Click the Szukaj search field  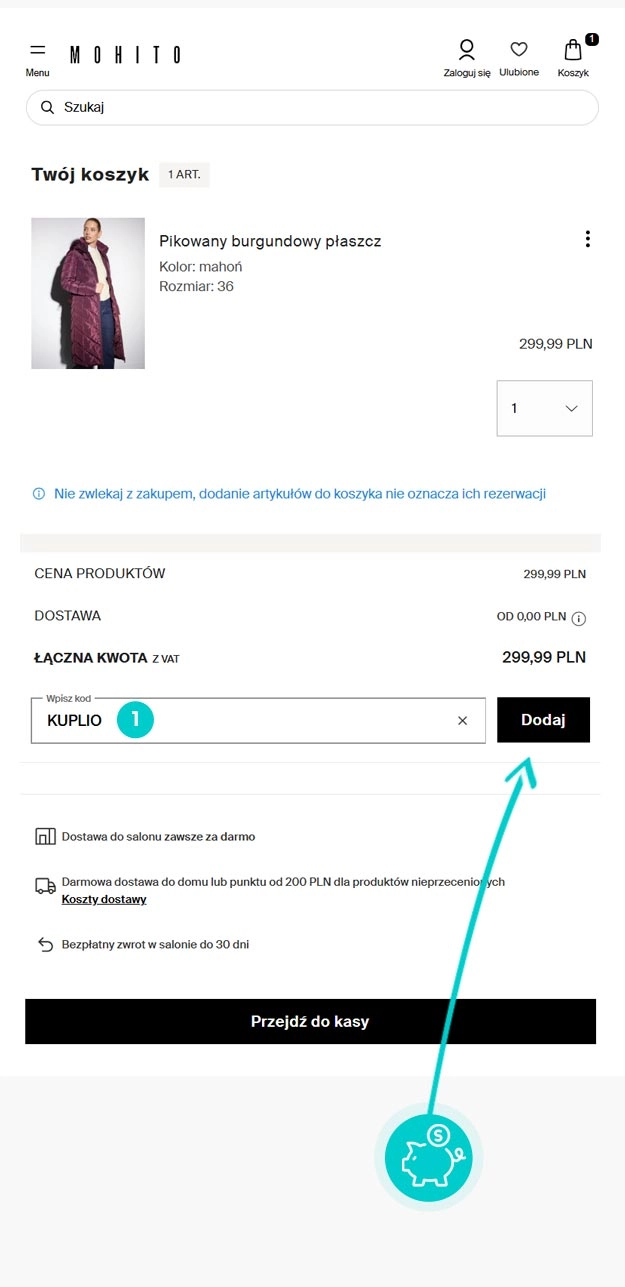tap(320, 107)
